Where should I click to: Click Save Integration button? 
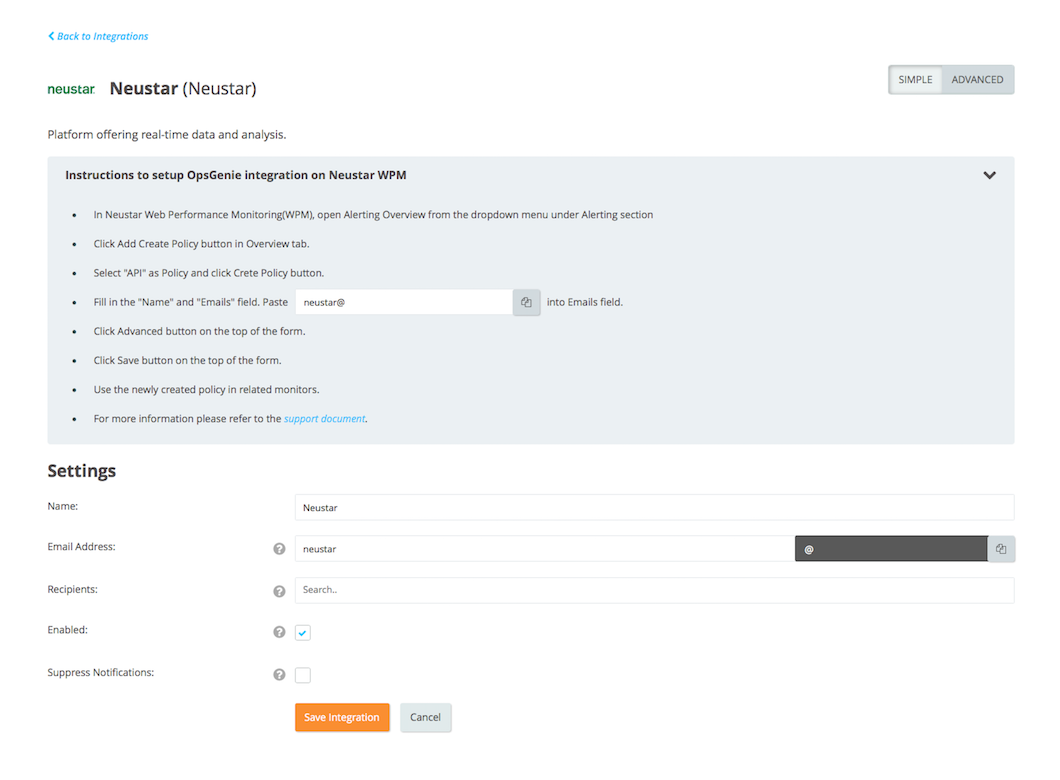(x=342, y=717)
